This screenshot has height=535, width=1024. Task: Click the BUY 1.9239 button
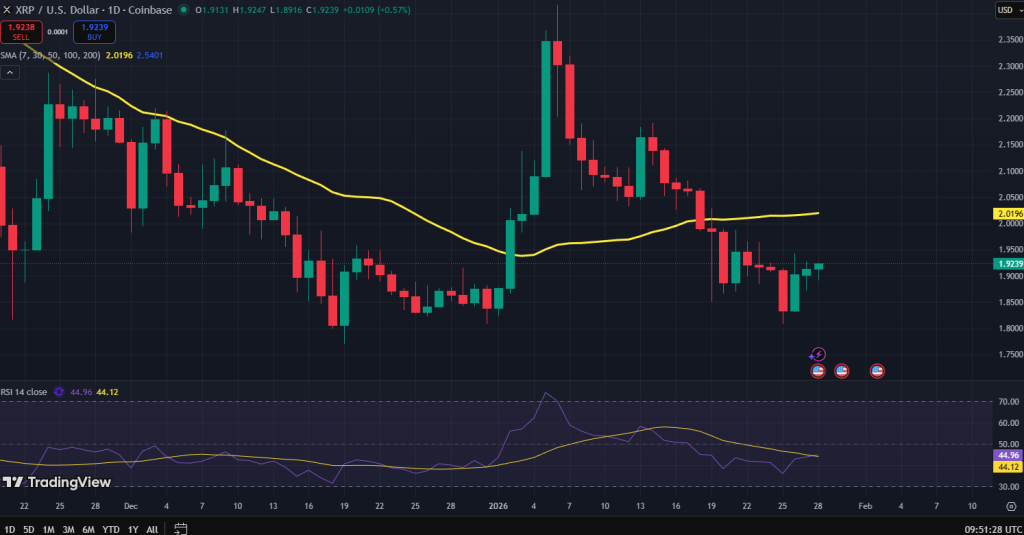pos(95,31)
